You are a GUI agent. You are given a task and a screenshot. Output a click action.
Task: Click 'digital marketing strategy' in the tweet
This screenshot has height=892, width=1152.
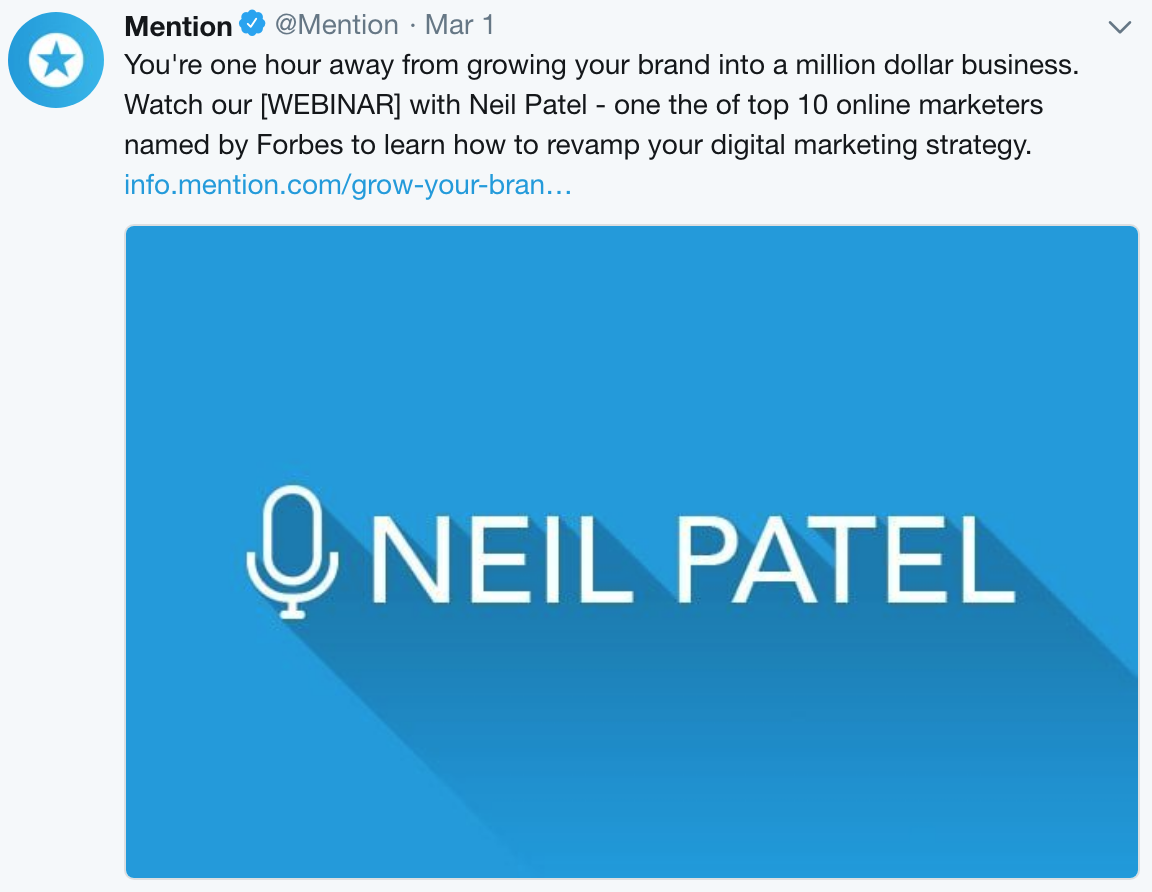pos(871,145)
